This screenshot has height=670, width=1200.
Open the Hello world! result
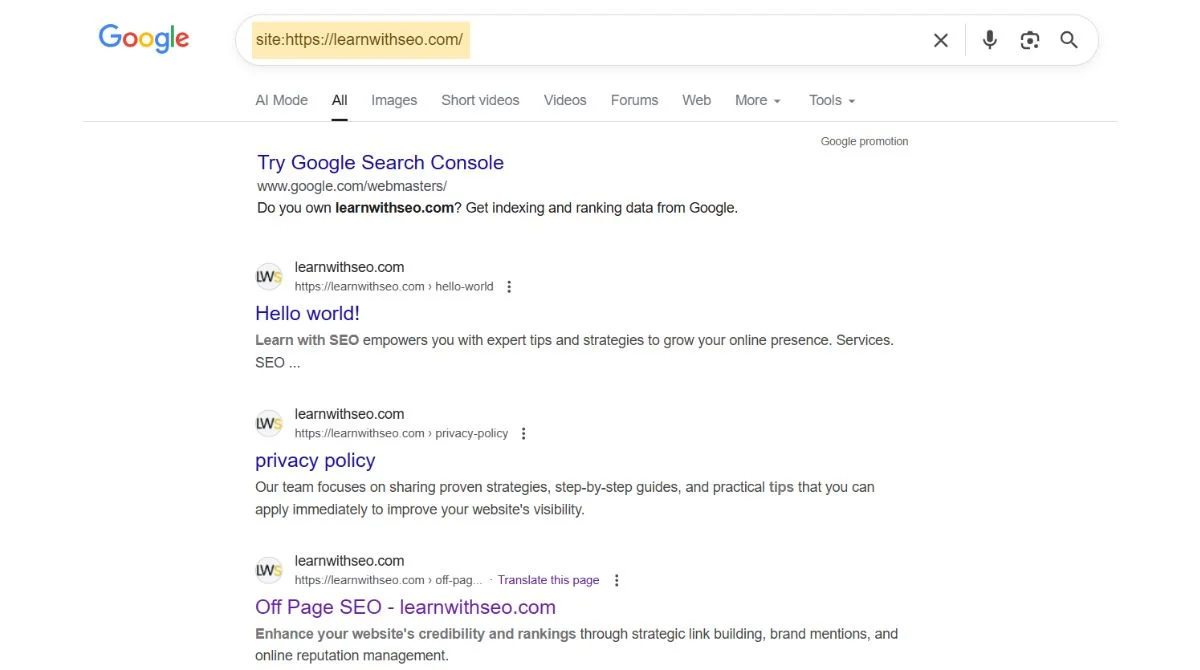pos(307,313)
